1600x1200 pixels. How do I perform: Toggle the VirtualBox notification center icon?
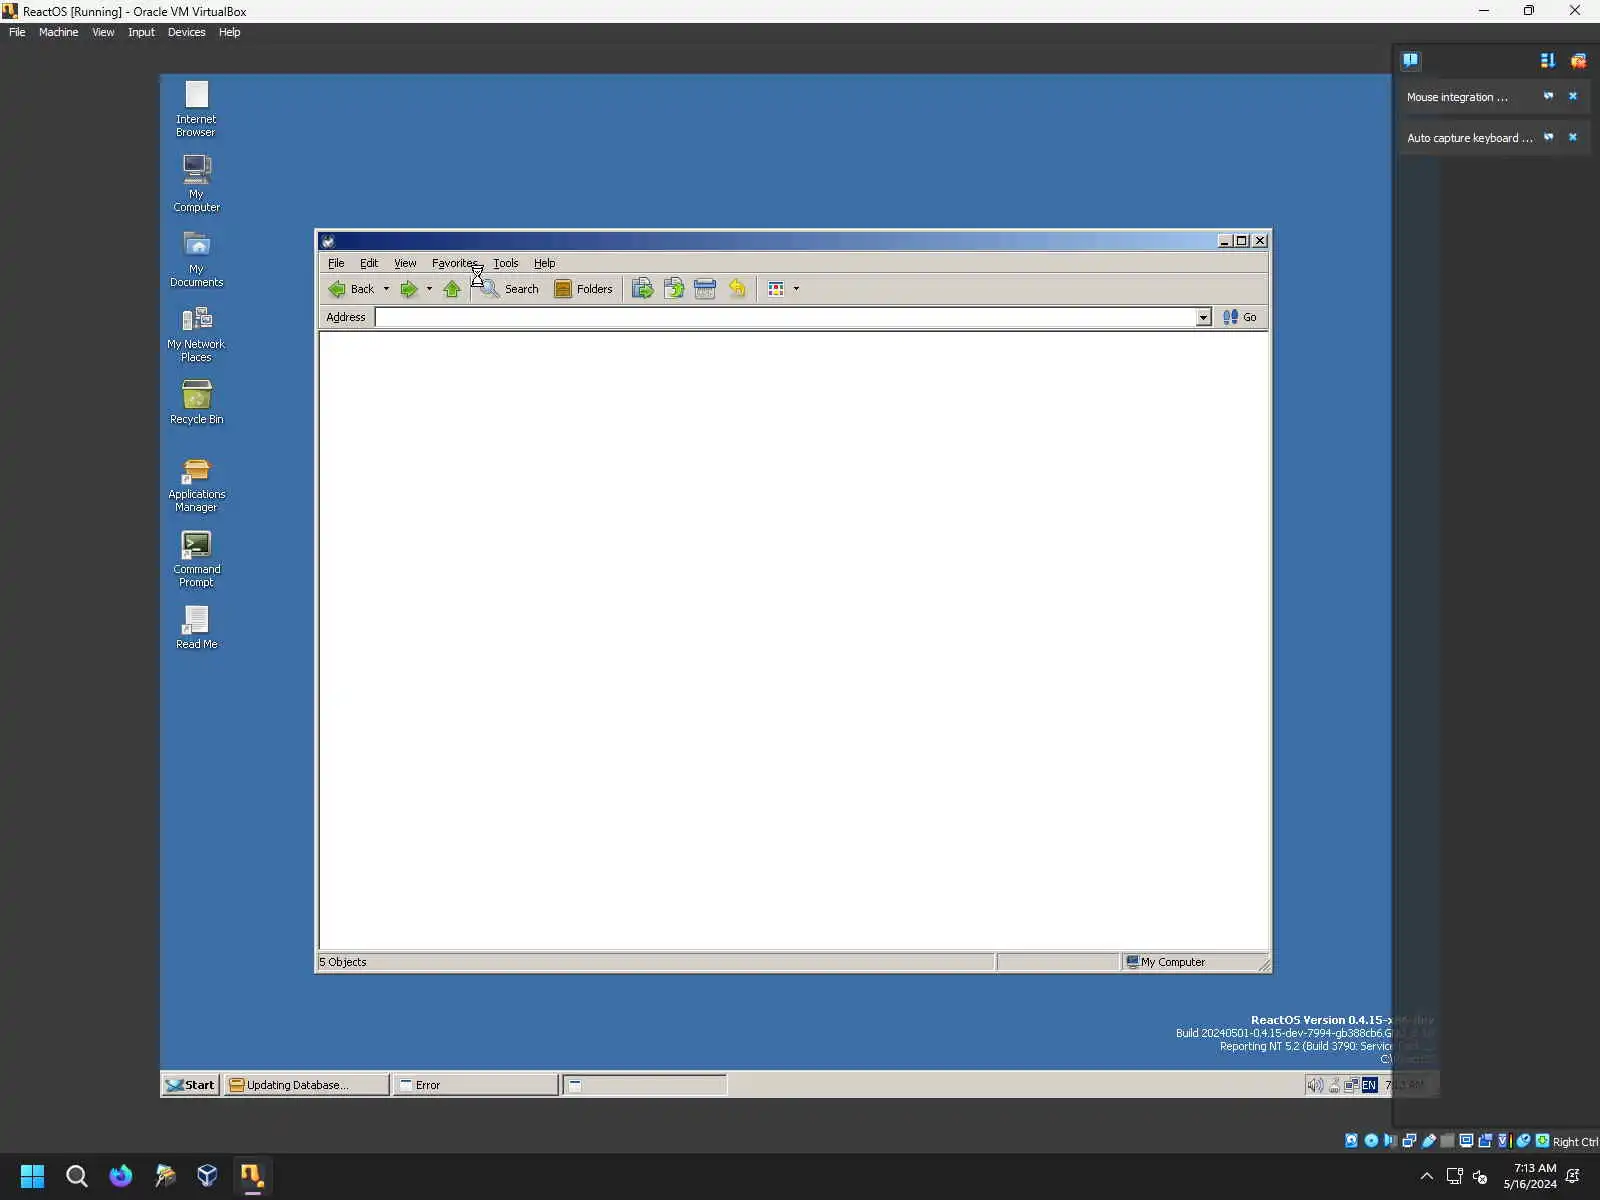tap(1410, 60)
